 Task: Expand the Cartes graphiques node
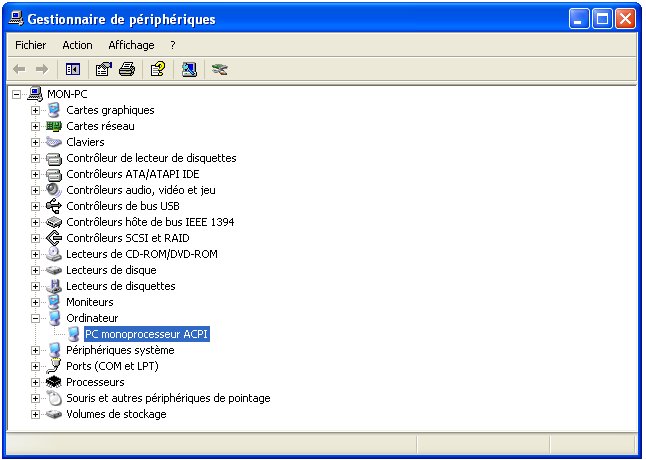(x=35, y=110)
